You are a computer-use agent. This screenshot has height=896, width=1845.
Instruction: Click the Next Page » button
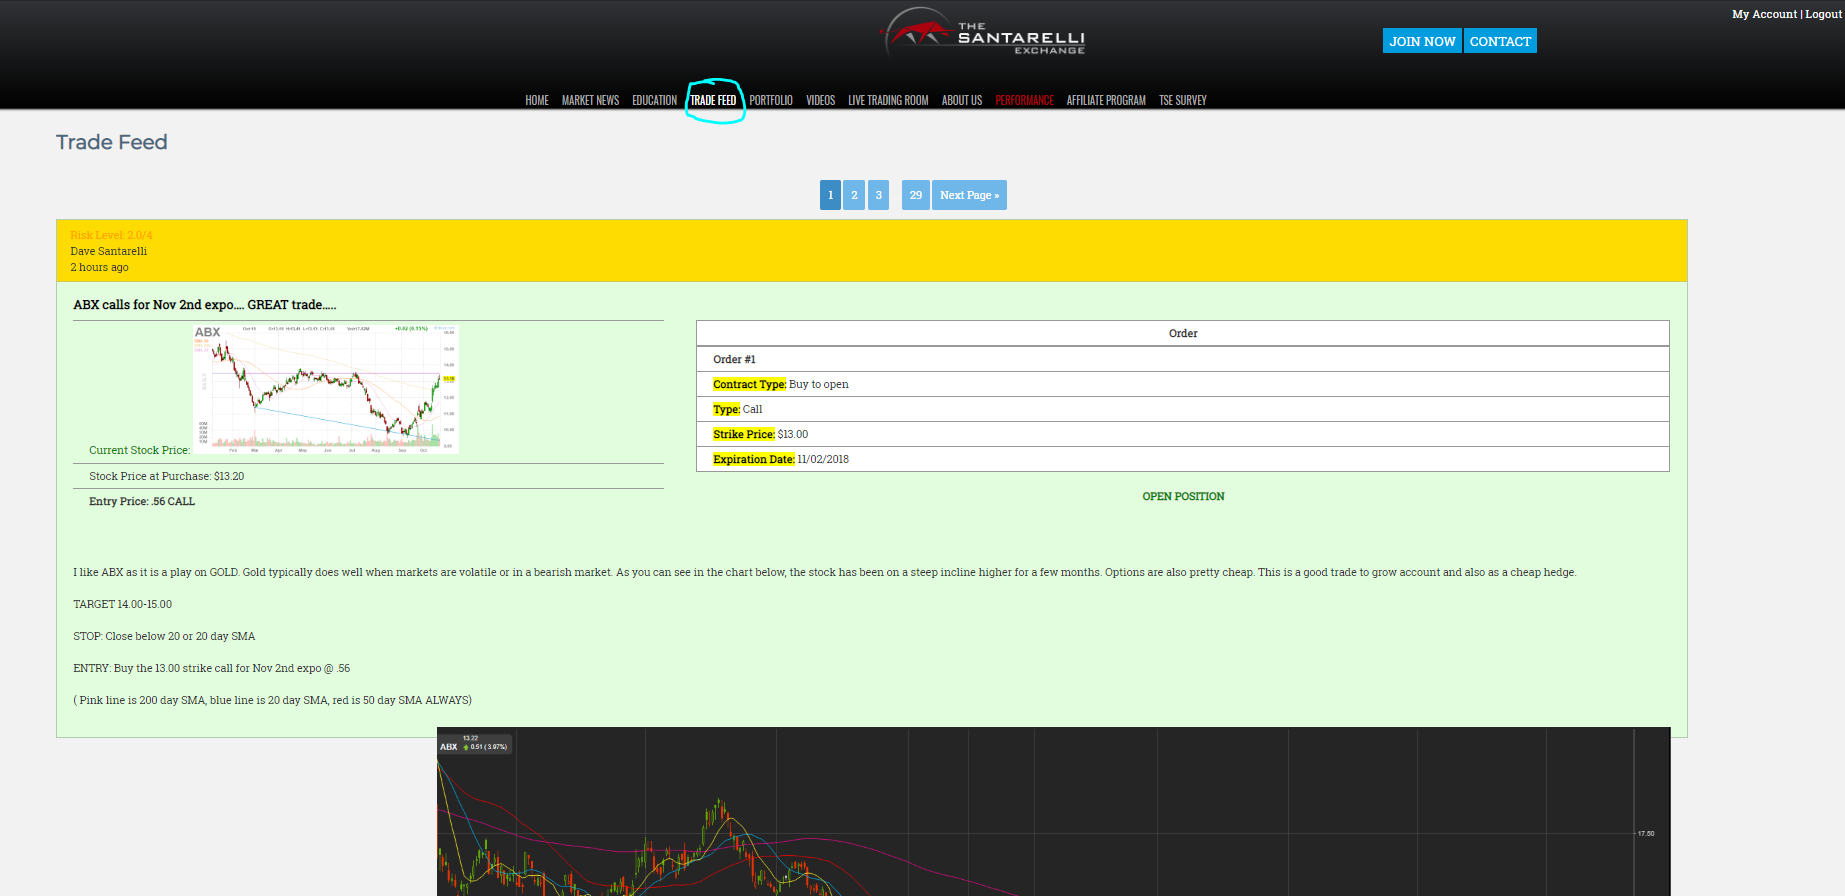[969, 195]
